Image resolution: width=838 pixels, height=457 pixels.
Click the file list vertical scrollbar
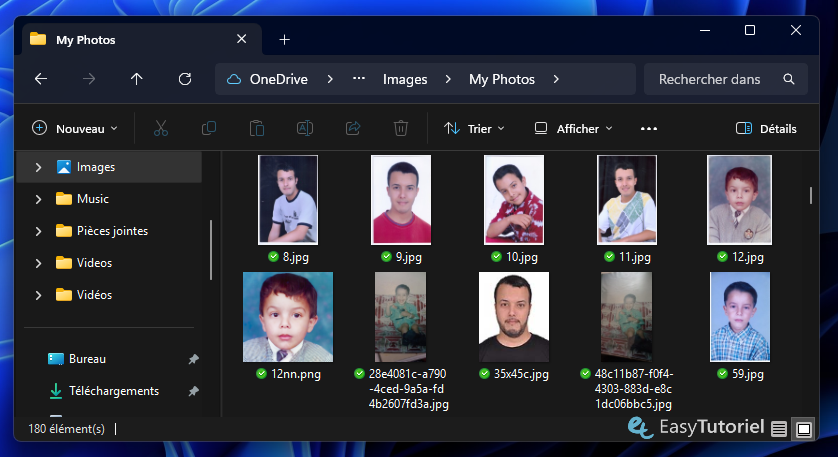(x=811, y=196)
